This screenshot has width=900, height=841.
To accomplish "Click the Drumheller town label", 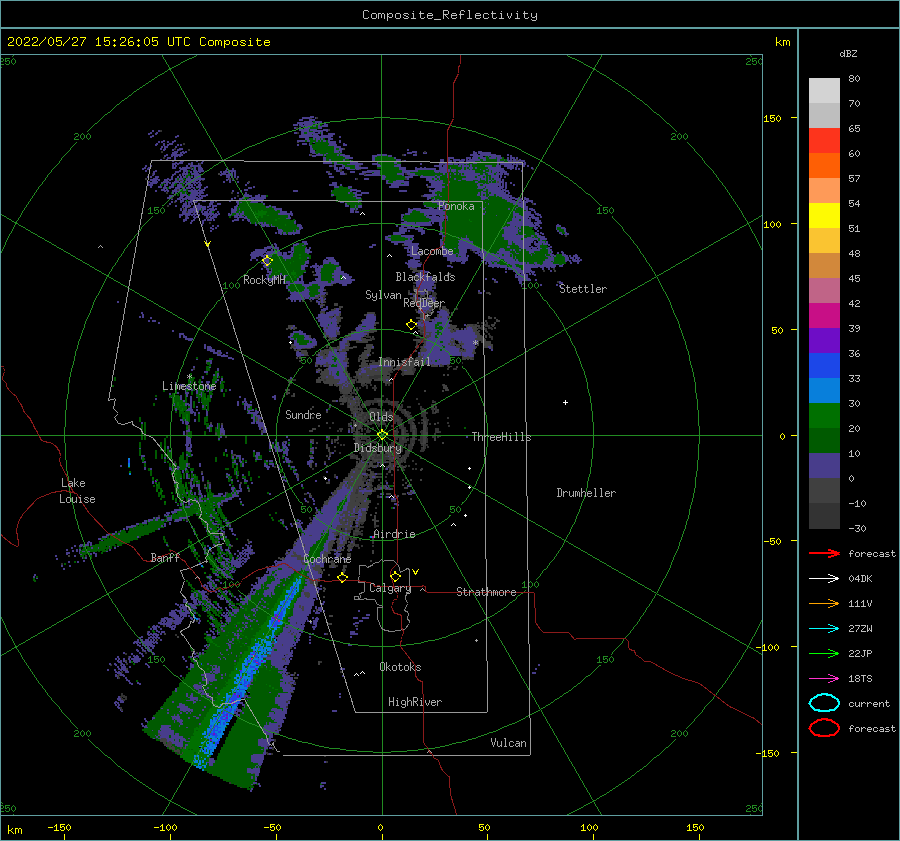I will click(x=586, y=493).
